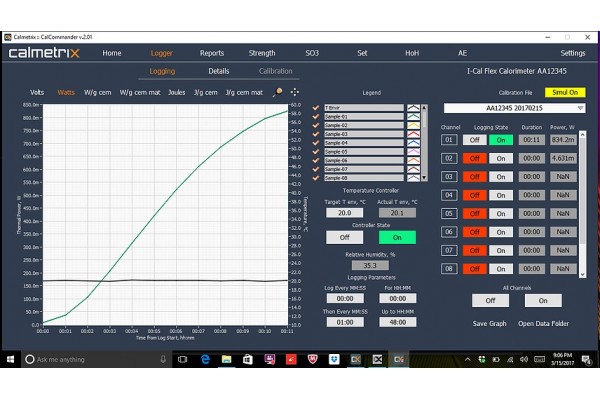Uncheck the Sample-06 legend checkmark

[x=316, y=160]
